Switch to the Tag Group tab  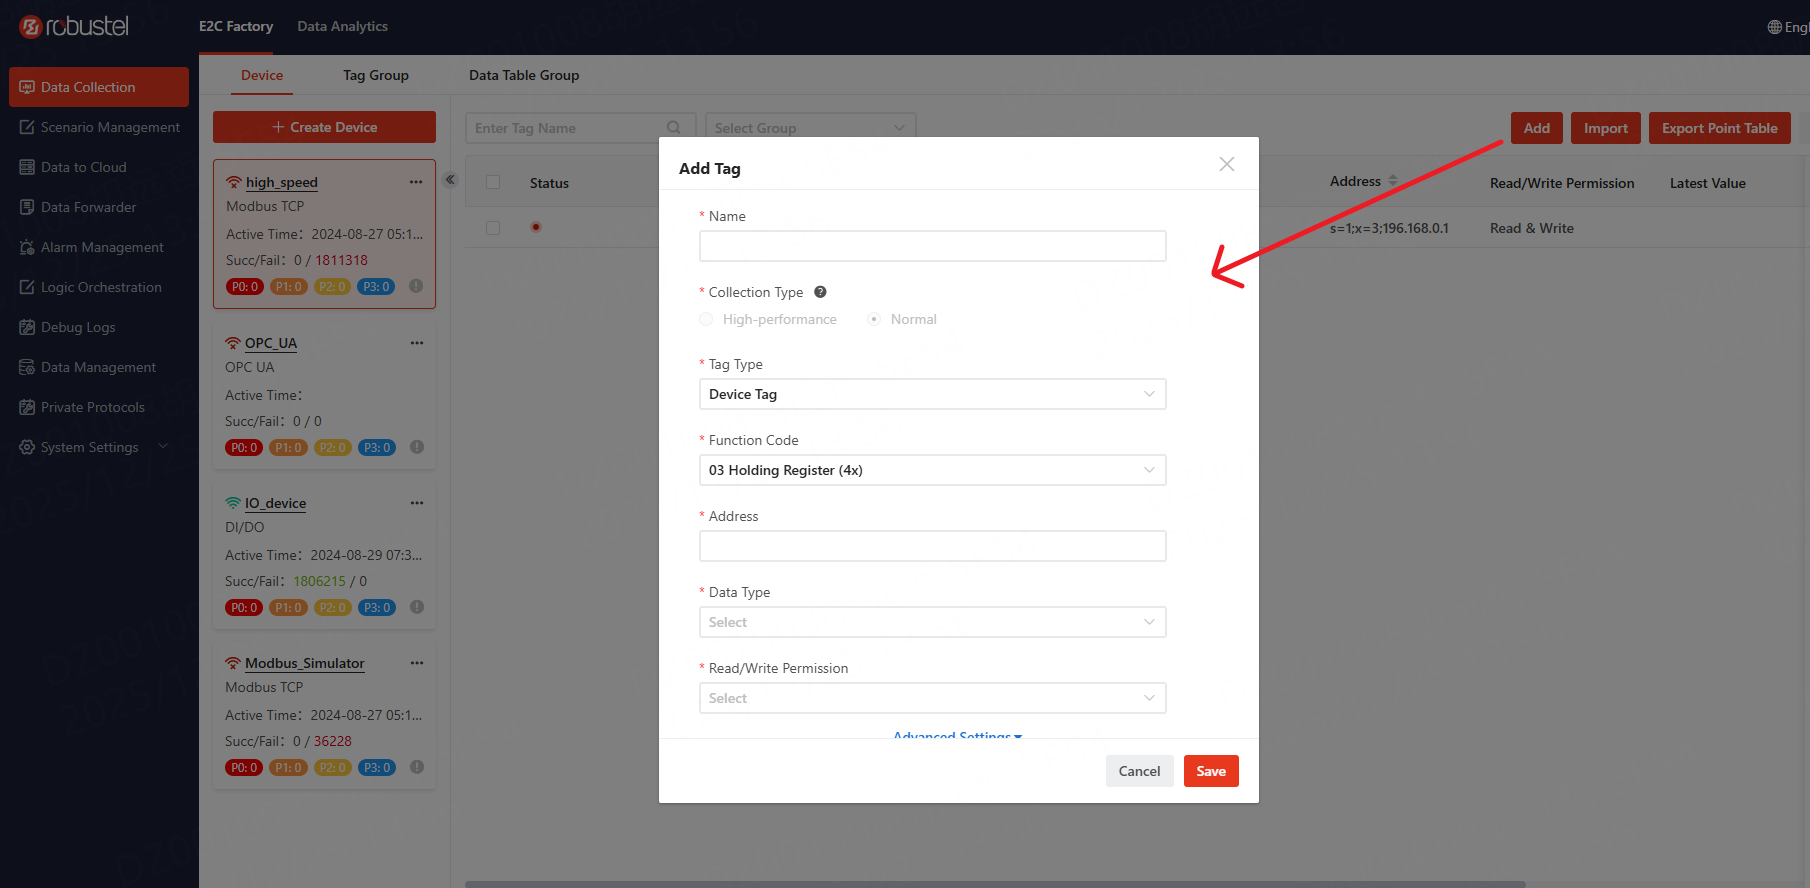tap(375, 75)
